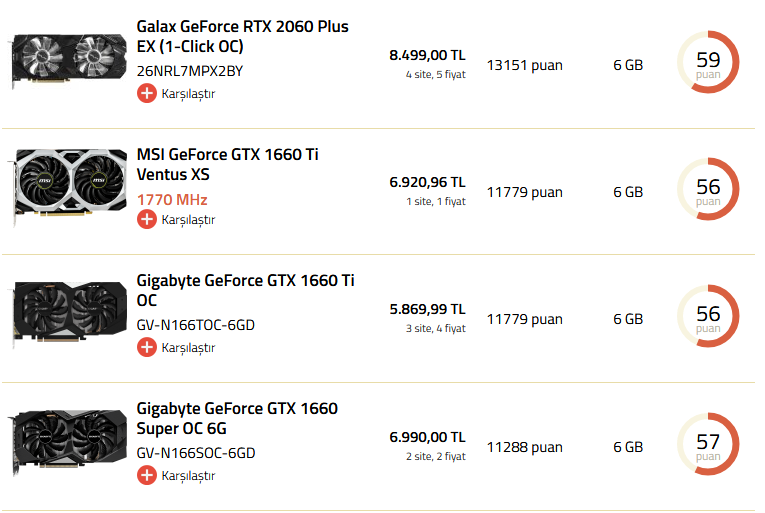Click the 59 puan score circle

coord(708,62)
